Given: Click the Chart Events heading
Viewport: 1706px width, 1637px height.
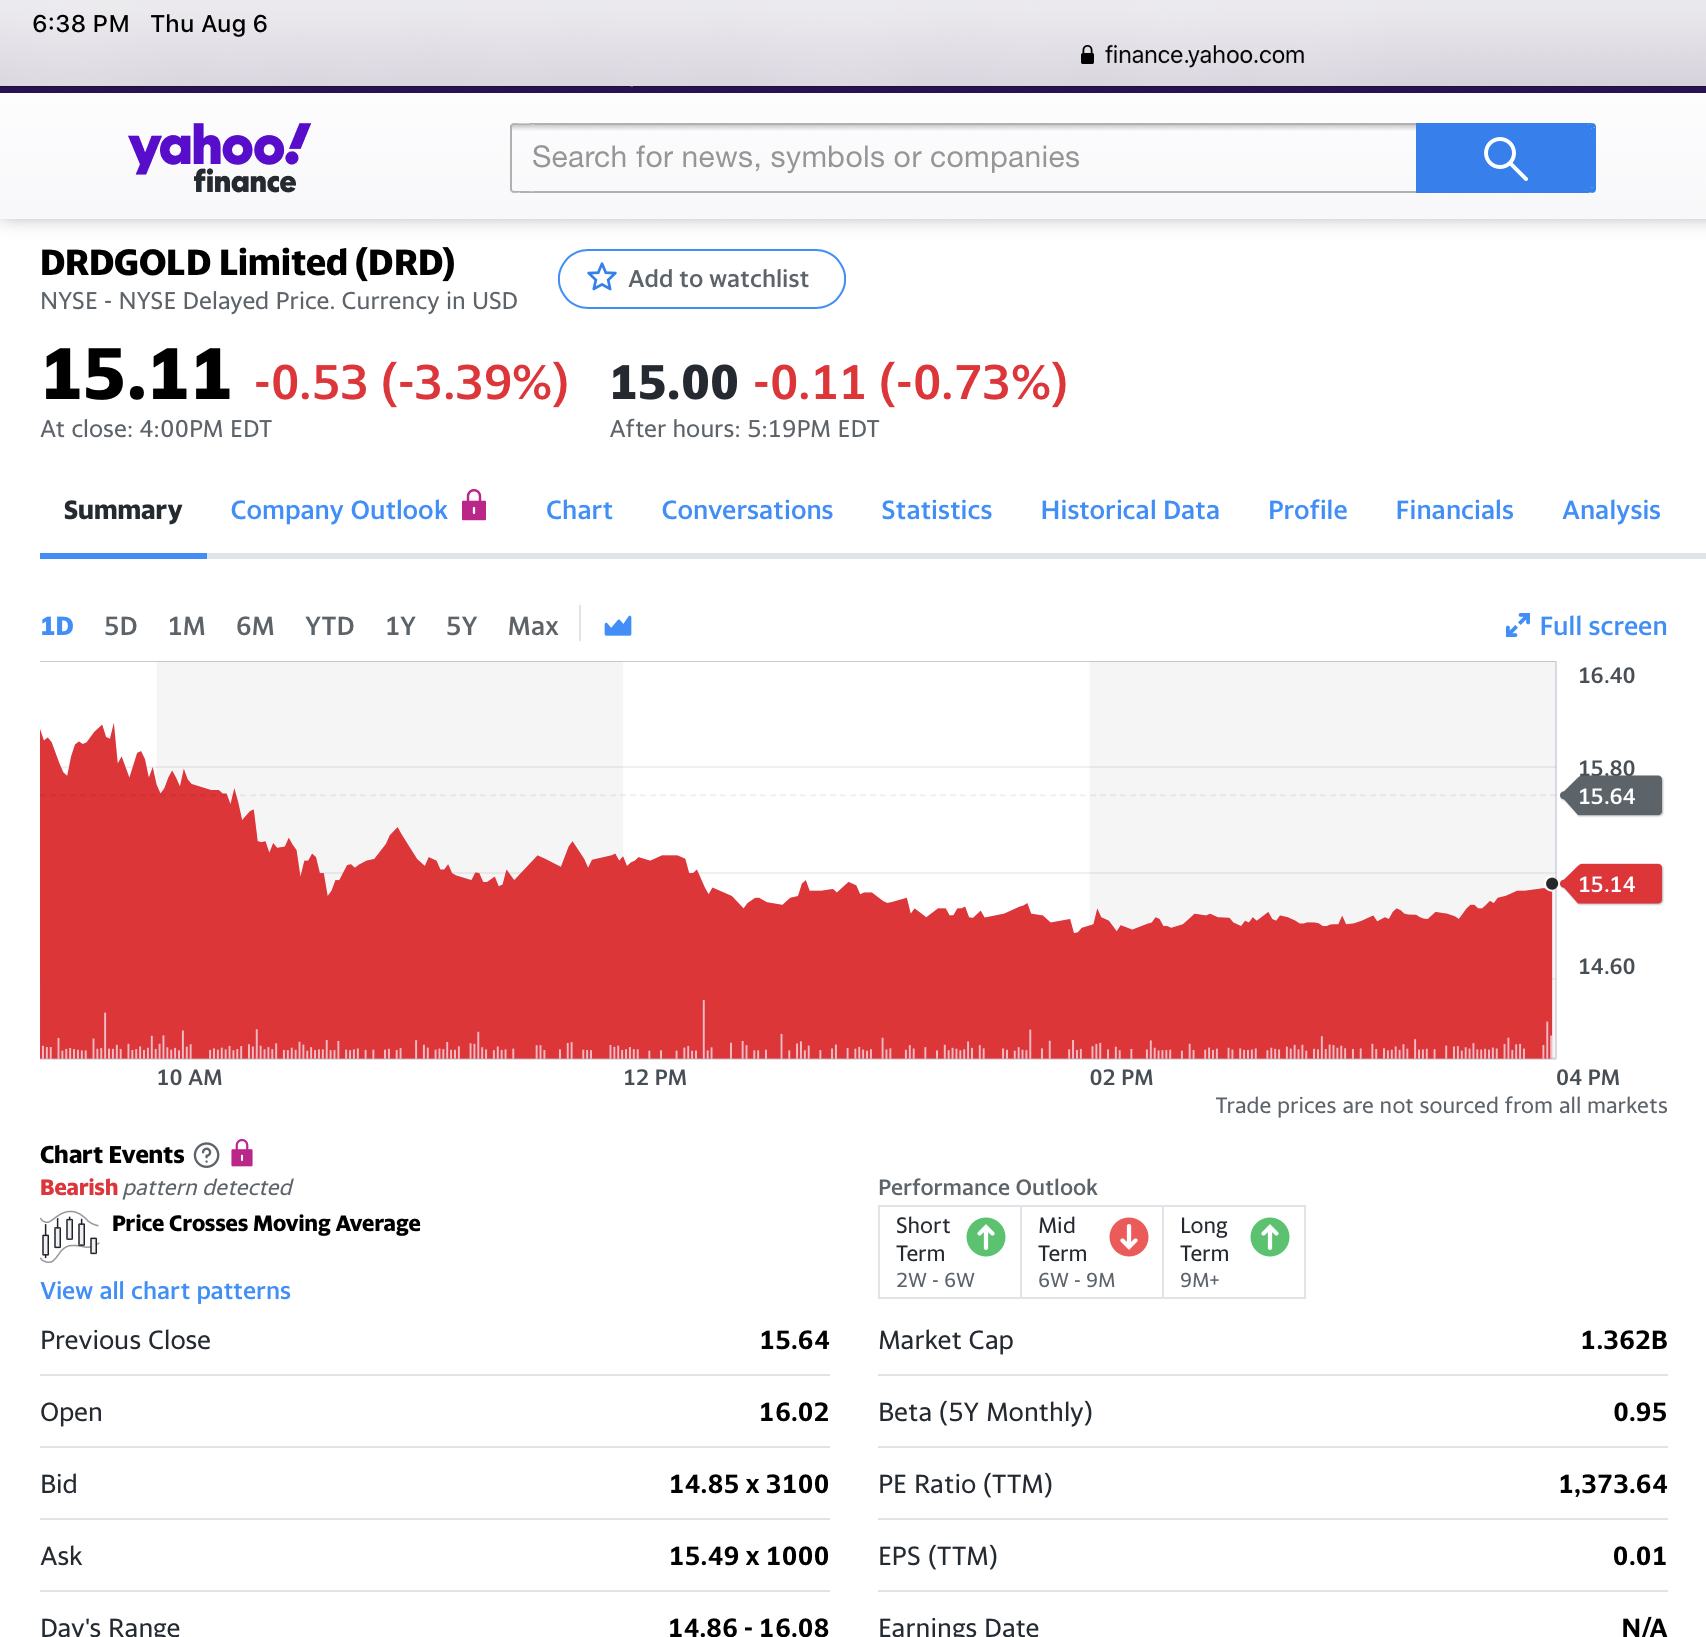Looking at the screenshot, I should (112, 1155).
